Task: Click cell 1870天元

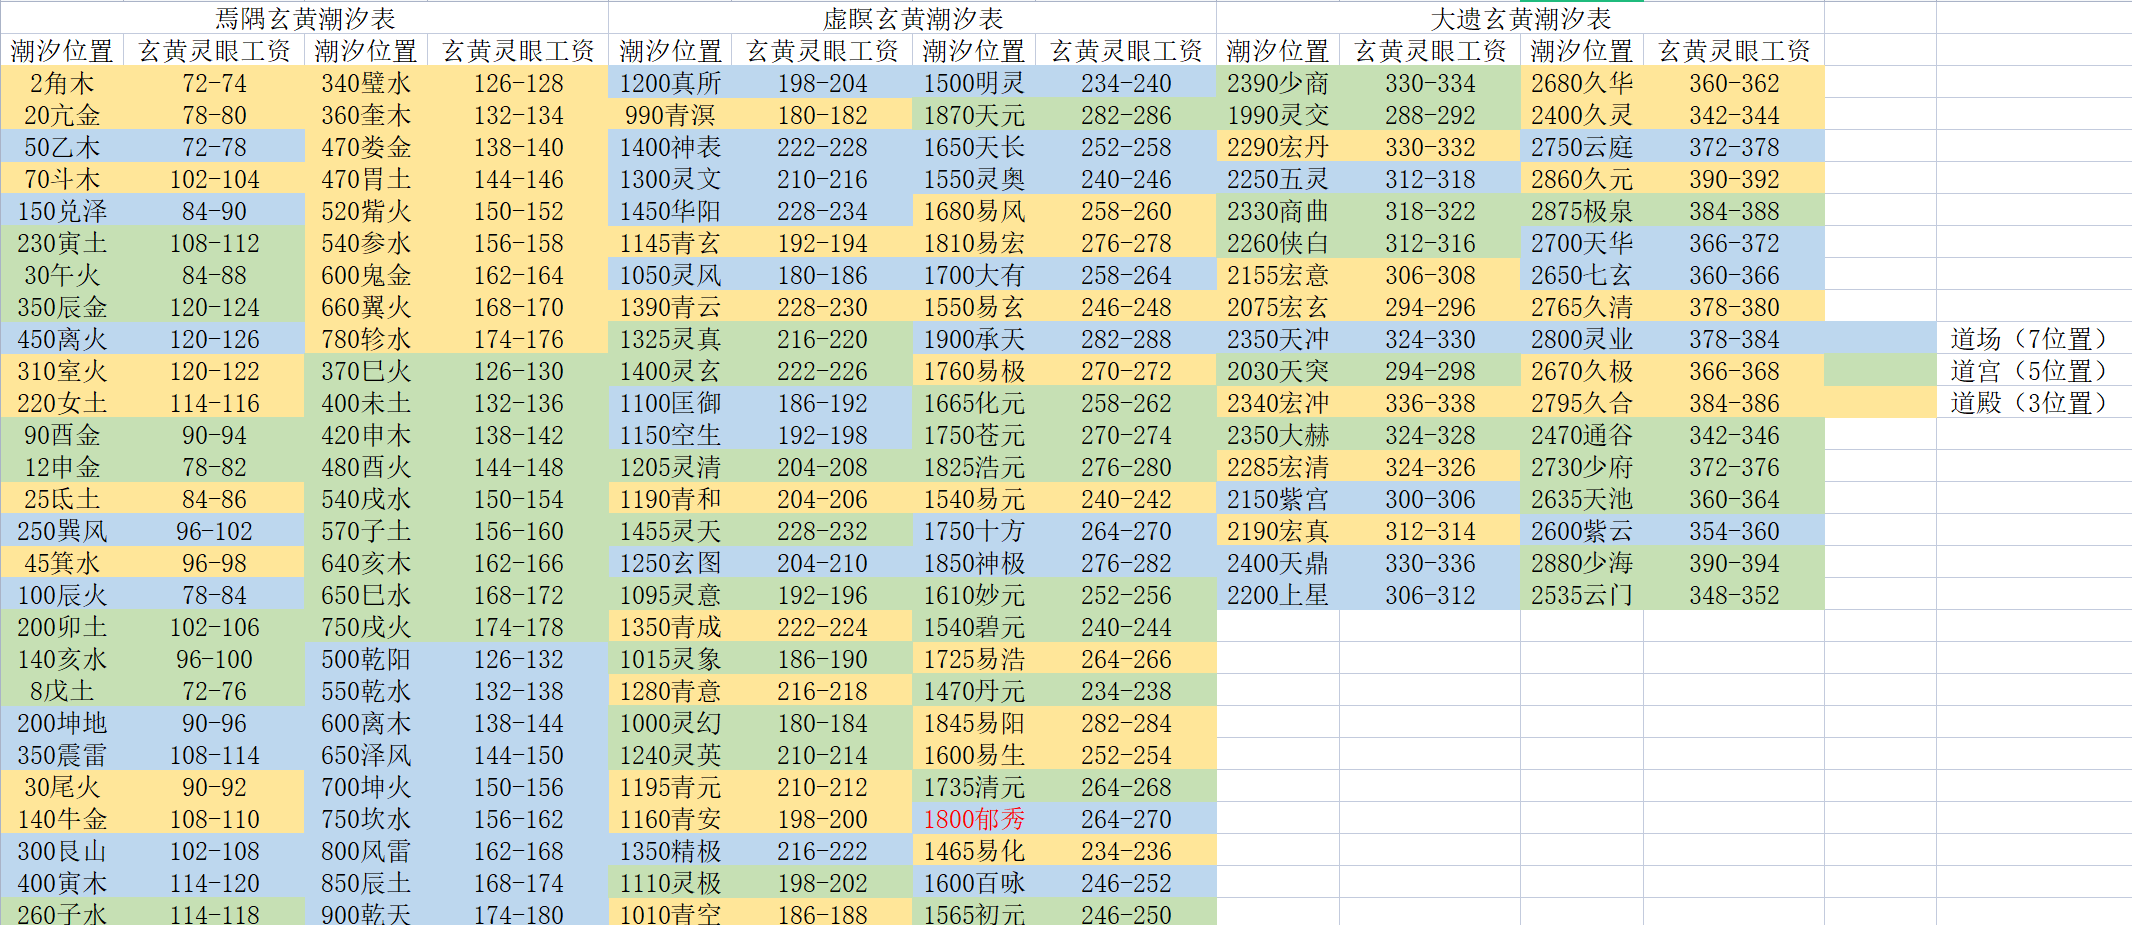Action: 974,114
